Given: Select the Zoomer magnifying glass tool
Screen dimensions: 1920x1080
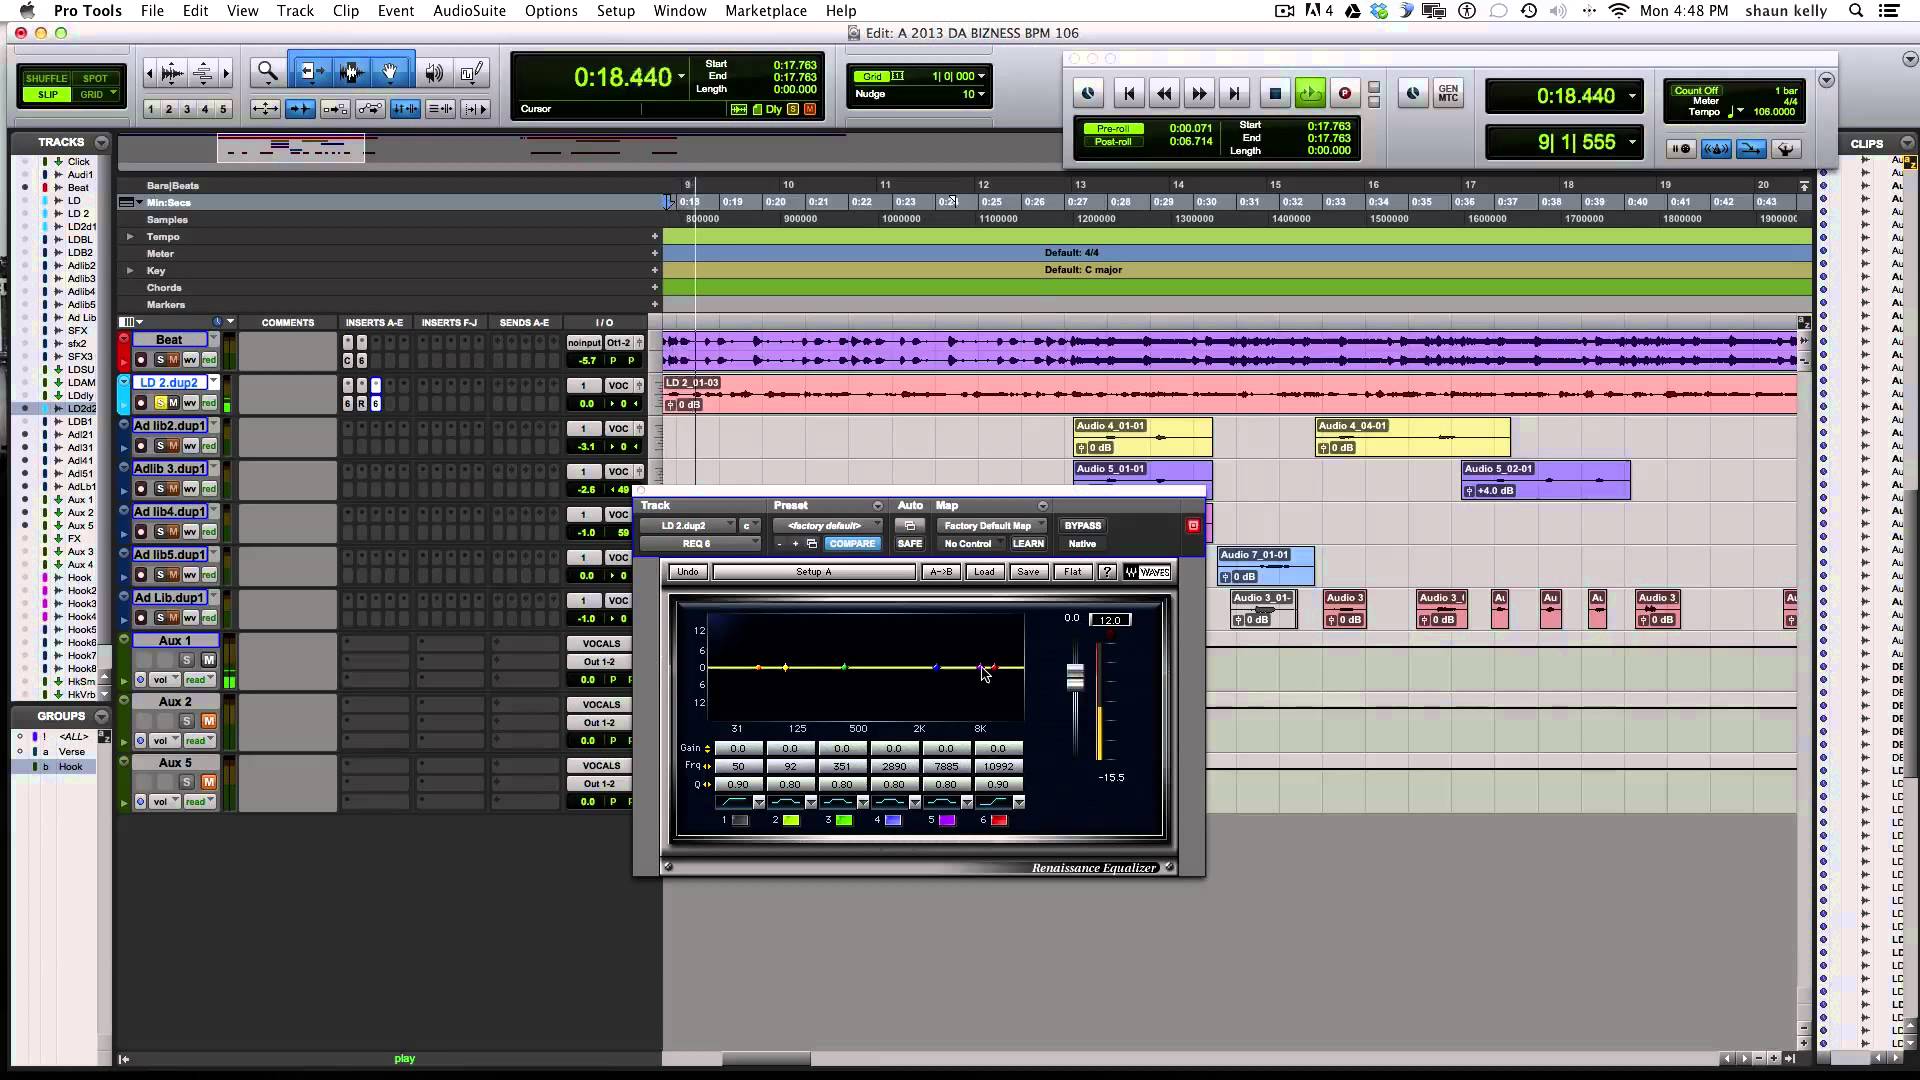Looking at the screenshot, I should (267, 71).
